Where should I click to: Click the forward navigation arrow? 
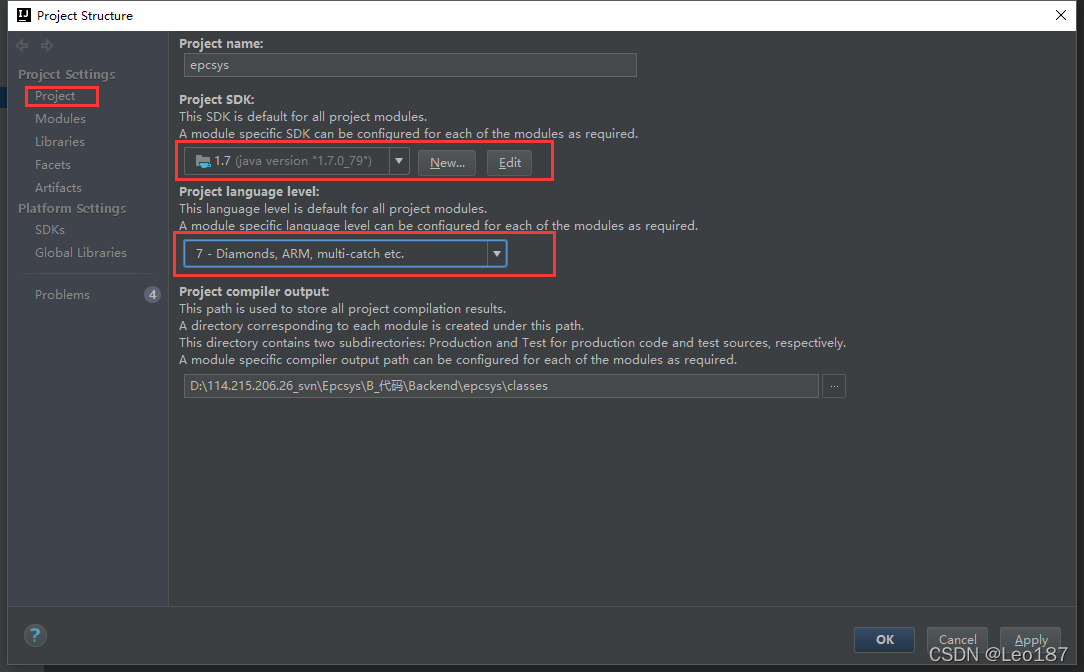(47, 46)
